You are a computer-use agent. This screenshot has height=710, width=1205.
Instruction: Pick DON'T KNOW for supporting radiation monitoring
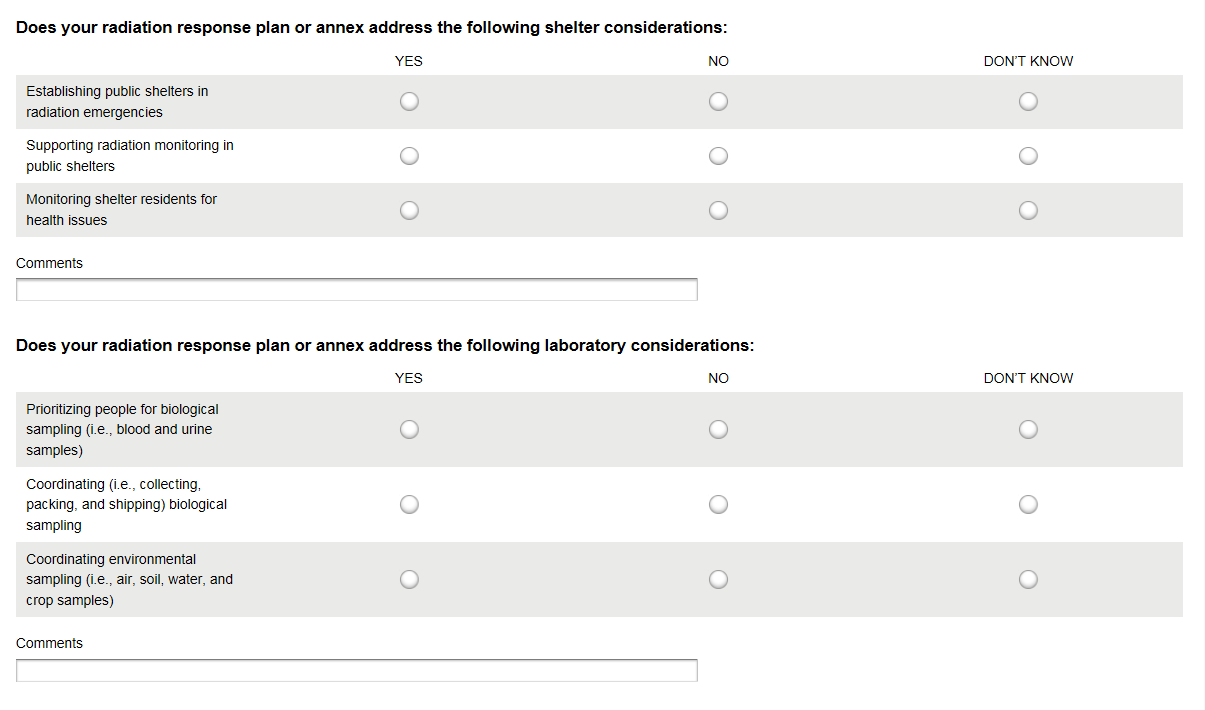(1028, 156)
